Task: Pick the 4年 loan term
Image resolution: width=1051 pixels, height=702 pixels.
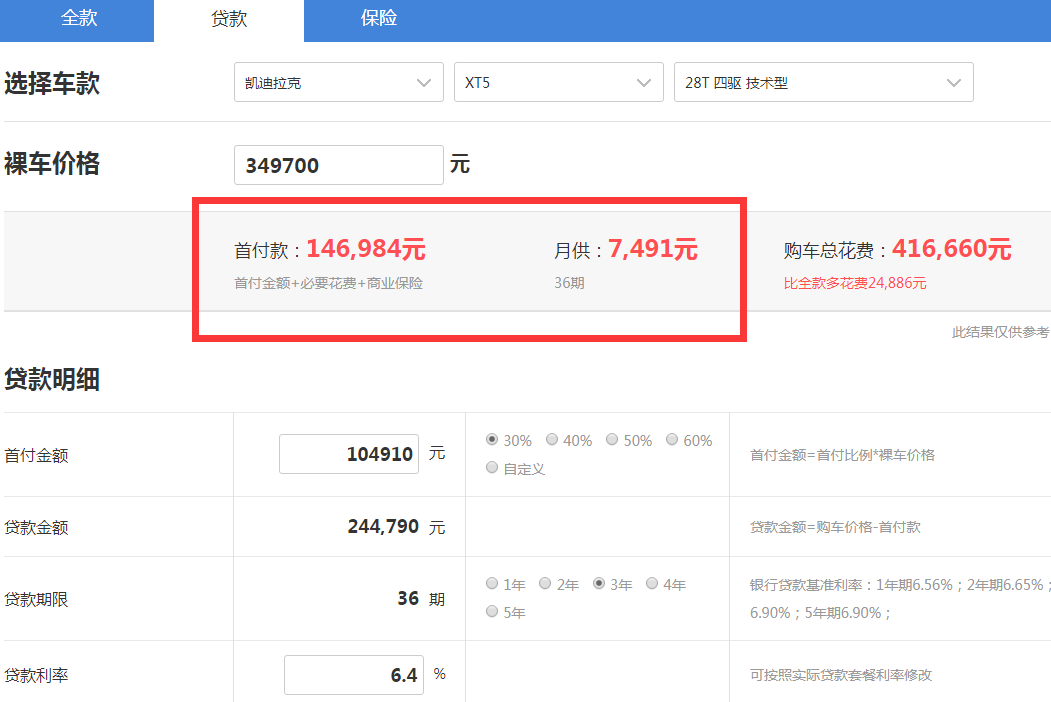Action: click(652, 583)
